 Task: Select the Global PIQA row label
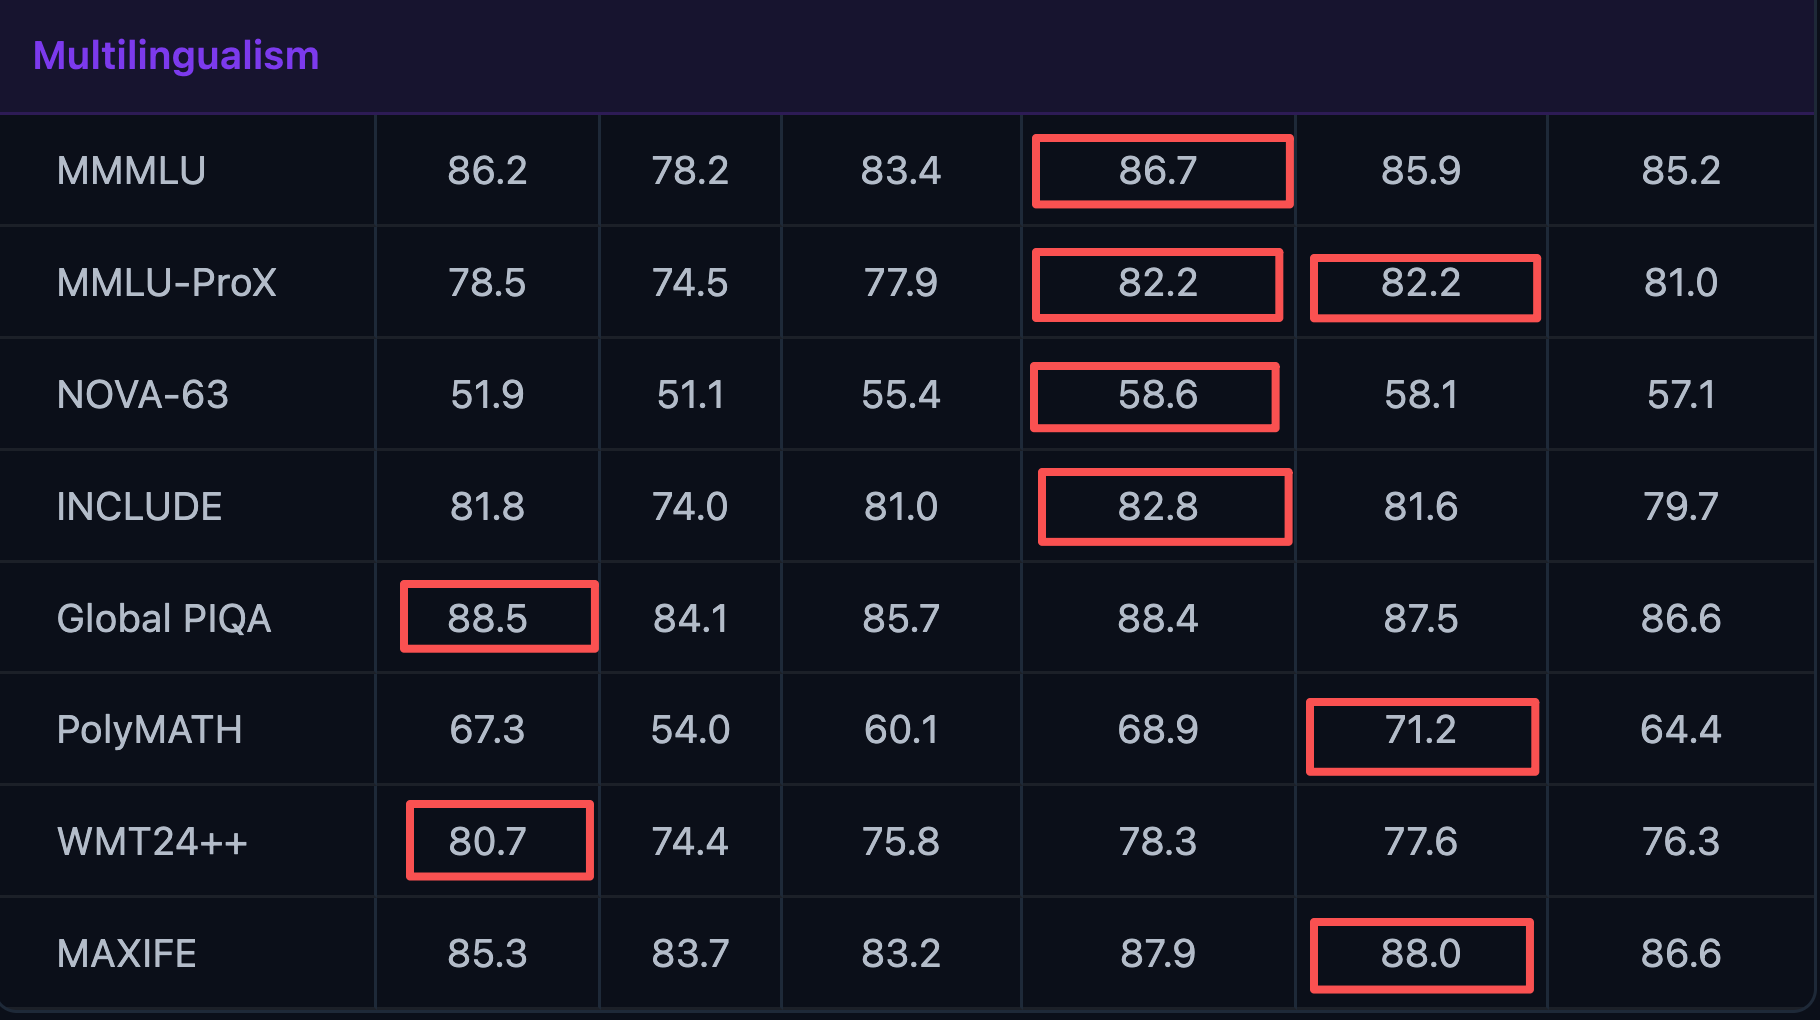point(163,619)
